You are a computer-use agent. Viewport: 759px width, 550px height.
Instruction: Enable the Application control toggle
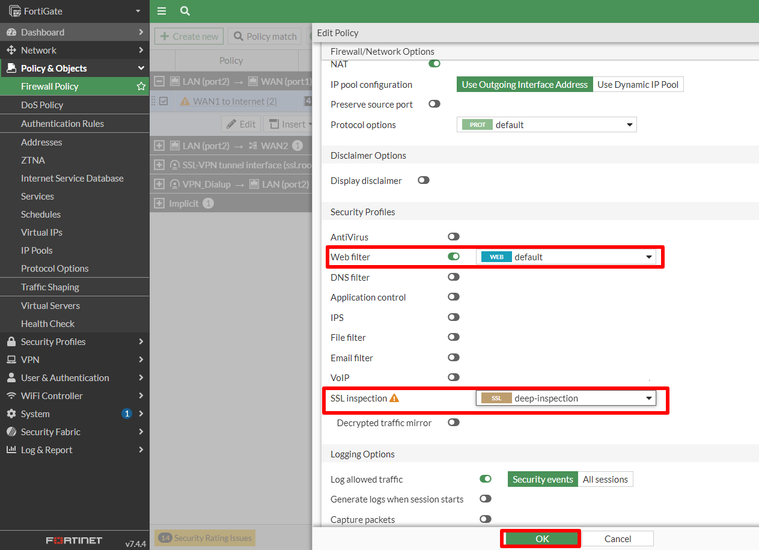tap(453, 297)
